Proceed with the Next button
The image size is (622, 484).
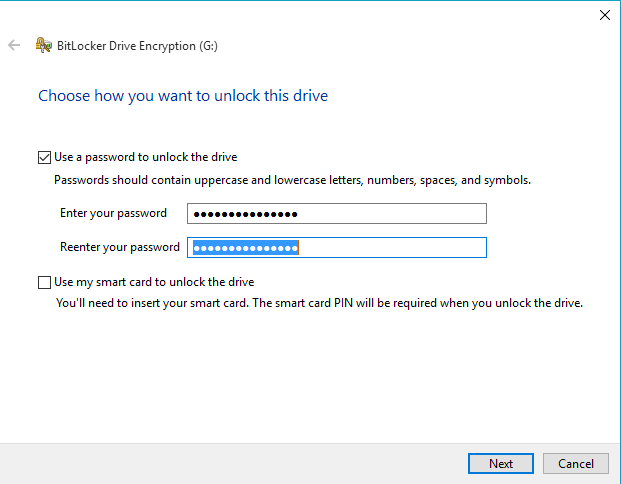pos(501,463)
